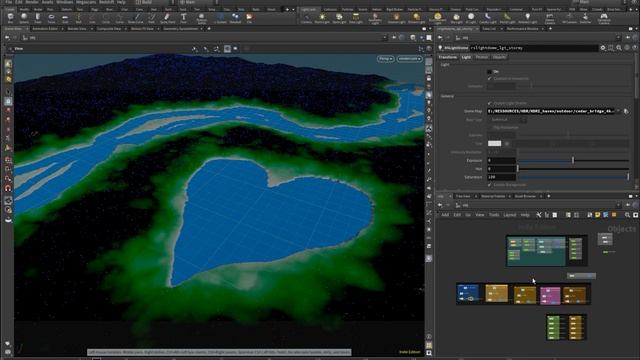The image size is (640, 360).
Task: Create an Environment Light from shelf
Action: [438, 18]
